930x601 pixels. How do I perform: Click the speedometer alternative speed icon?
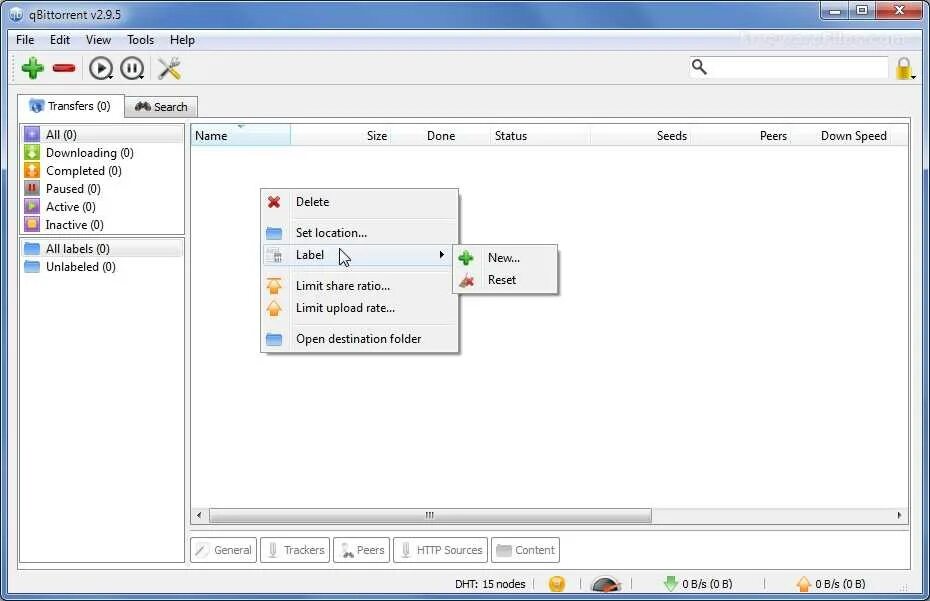[606, 584]
